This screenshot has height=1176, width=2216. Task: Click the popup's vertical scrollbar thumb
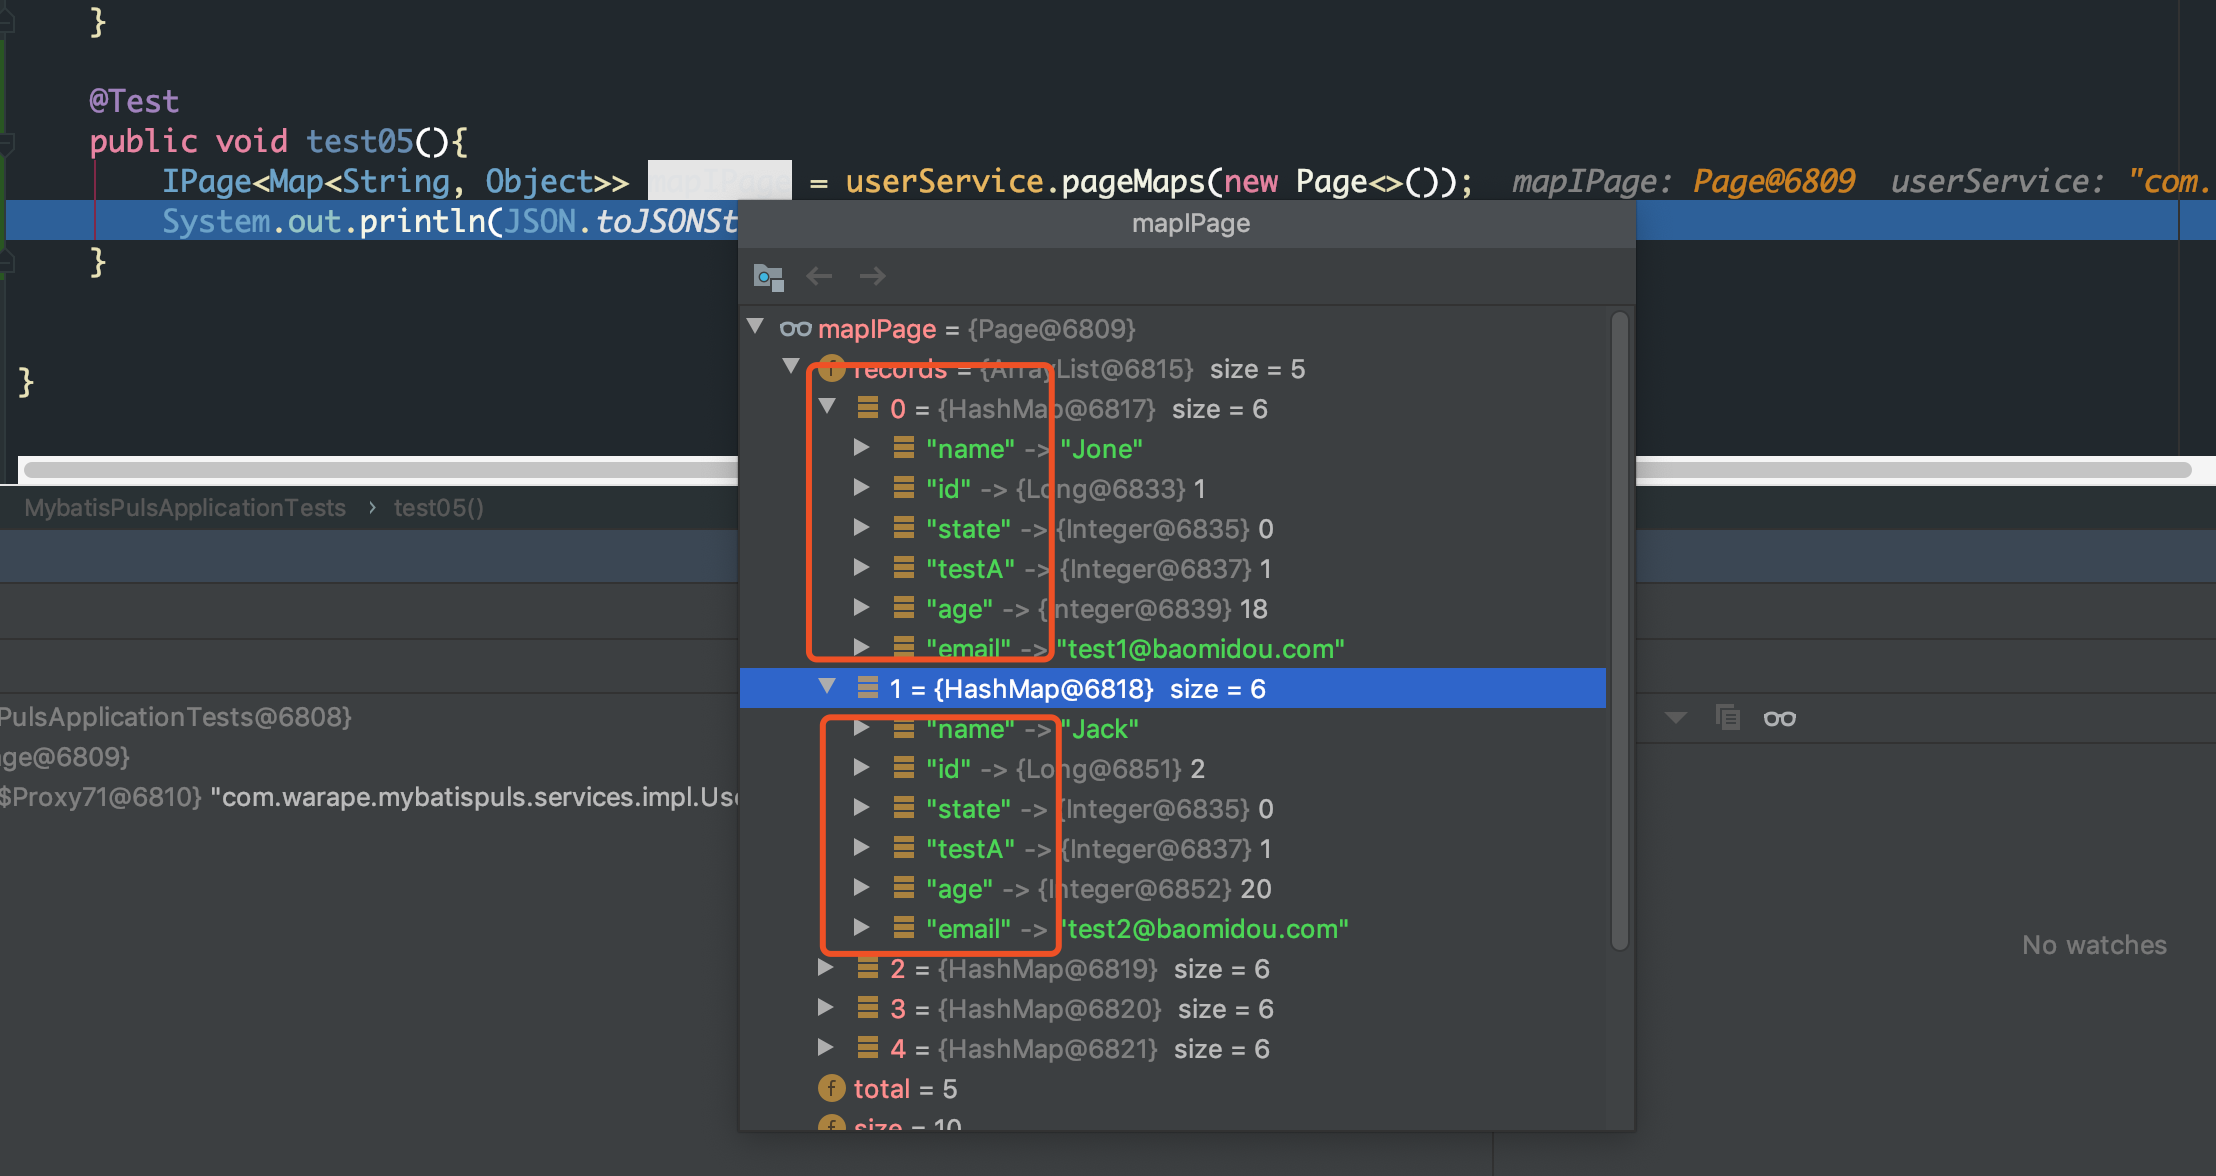[1620, 630]
